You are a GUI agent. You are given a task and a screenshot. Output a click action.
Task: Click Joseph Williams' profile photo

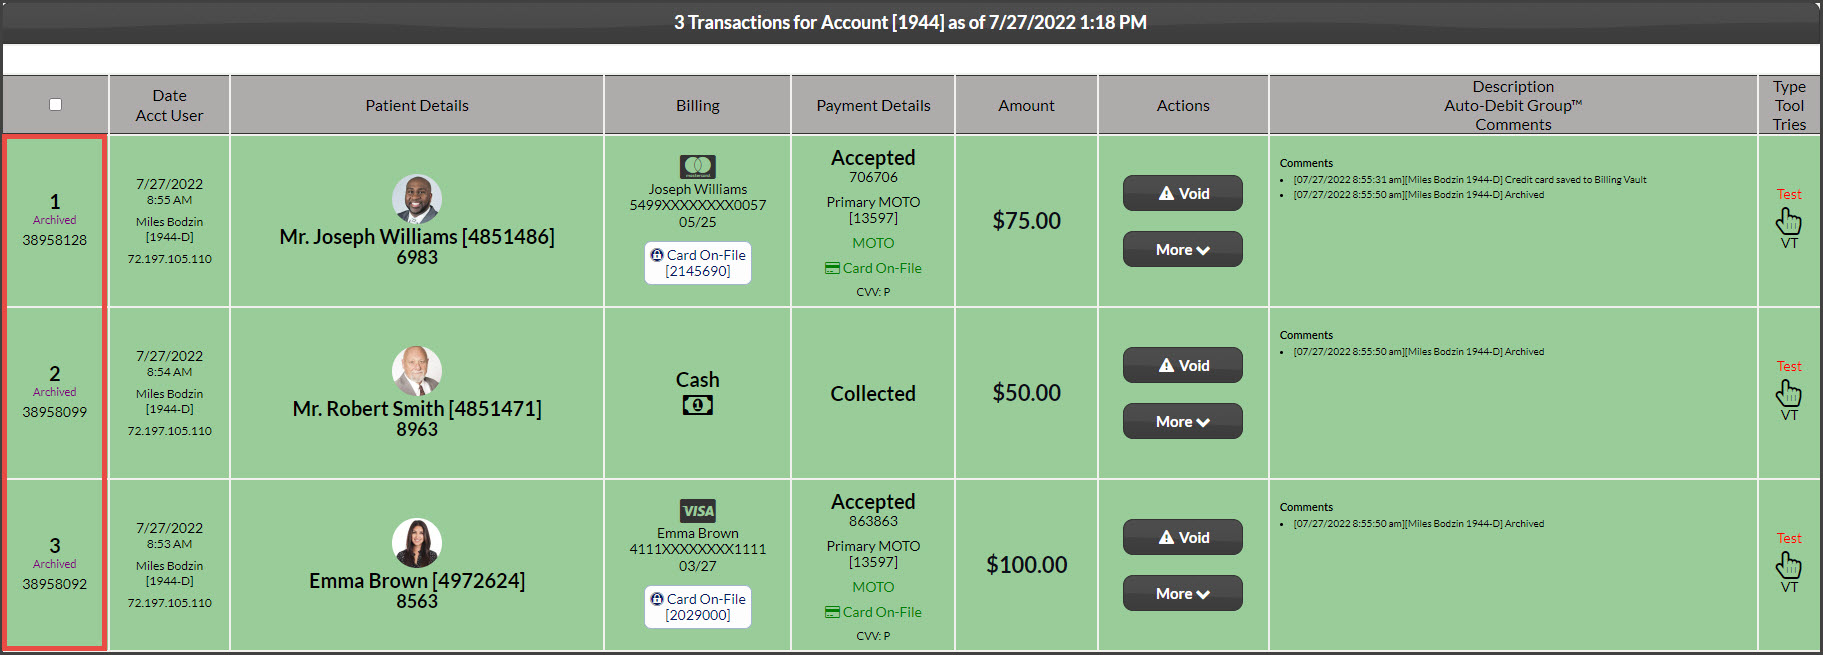[x=417, y=199]
